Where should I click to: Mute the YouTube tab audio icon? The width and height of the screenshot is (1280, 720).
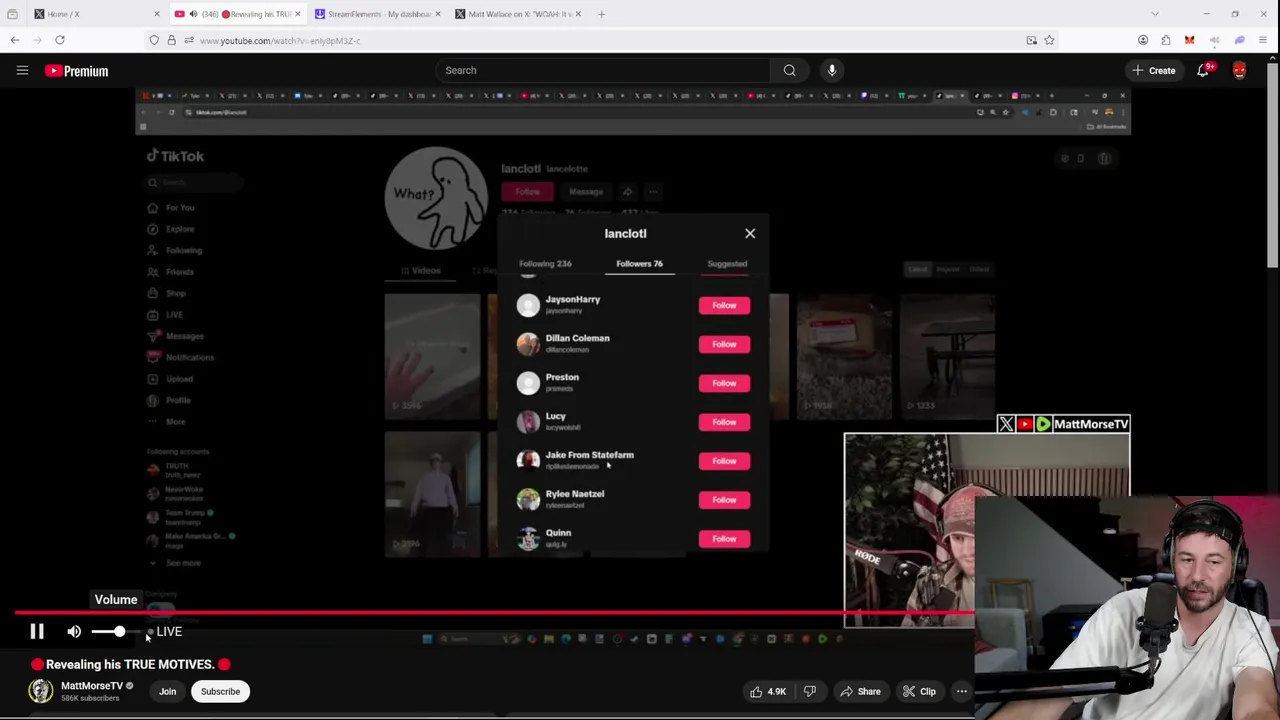[194, 14]
